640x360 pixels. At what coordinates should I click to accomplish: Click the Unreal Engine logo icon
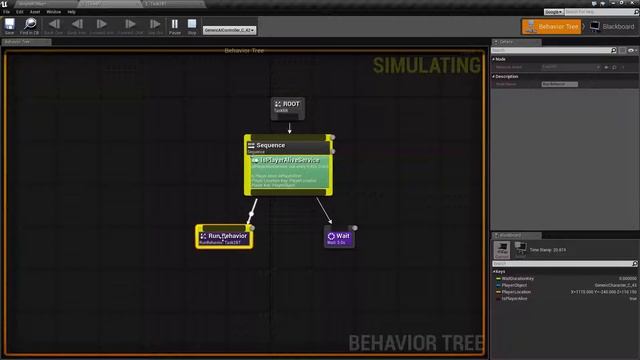4,4
